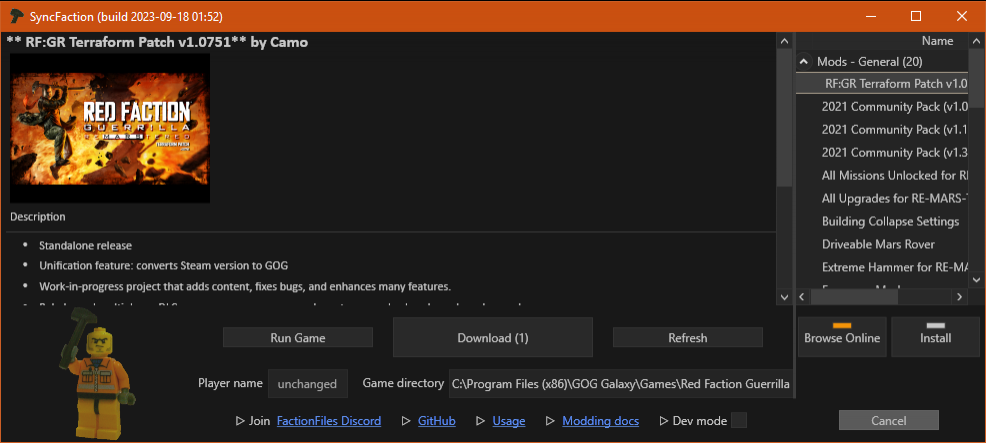The width and height of the screenshot is (986, 443).
Task: Click the Player name input field
Action: 307,383
